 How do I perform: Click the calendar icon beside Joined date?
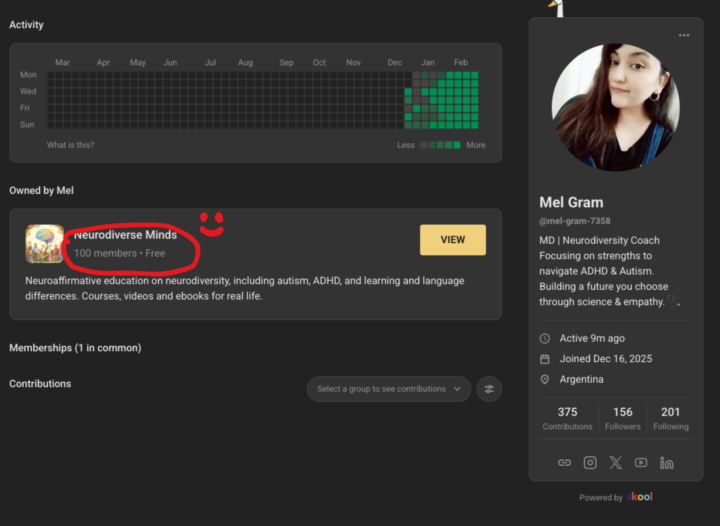point(545,359)
